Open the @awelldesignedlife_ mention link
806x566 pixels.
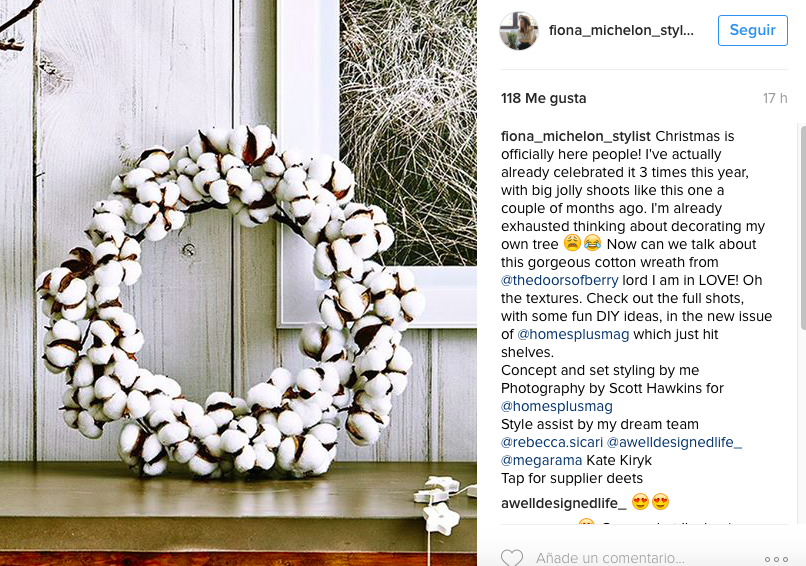coord(674,442)
